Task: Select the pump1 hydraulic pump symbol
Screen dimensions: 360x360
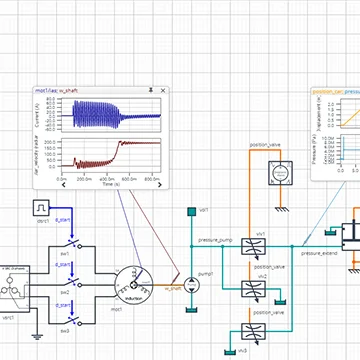Action: [192, 285]
